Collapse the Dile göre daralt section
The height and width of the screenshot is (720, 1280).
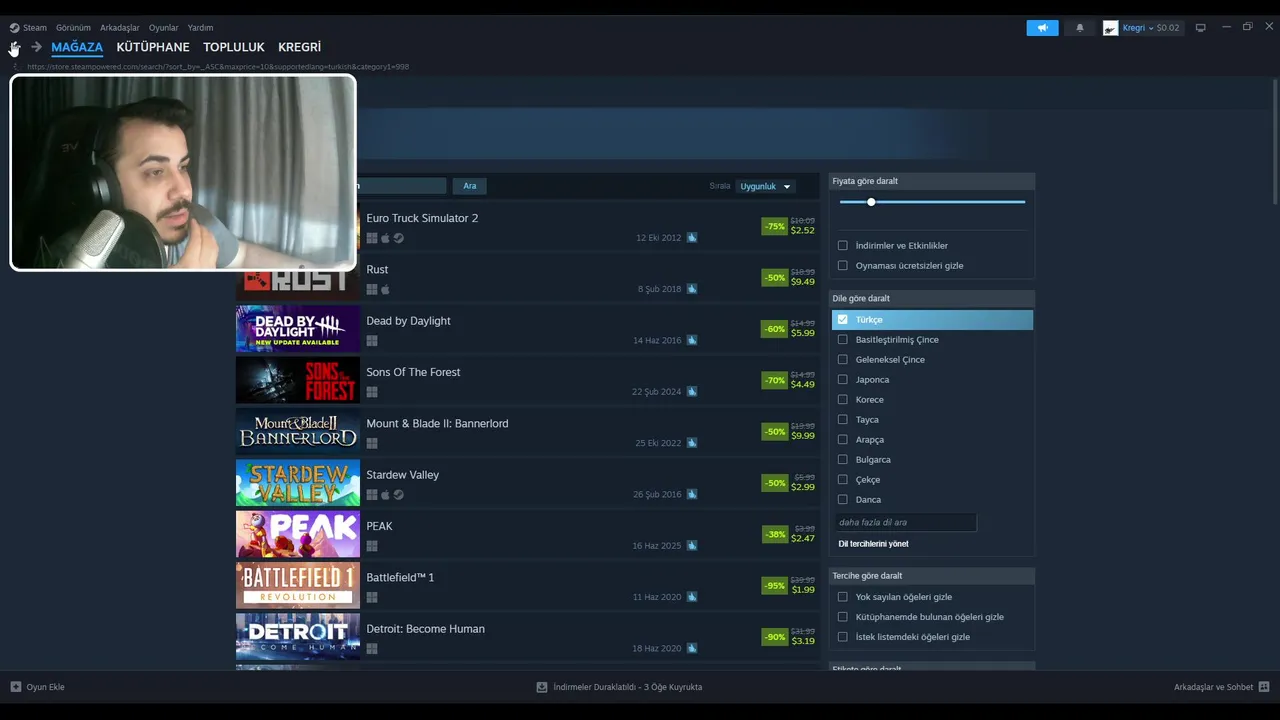click(932, 298)
